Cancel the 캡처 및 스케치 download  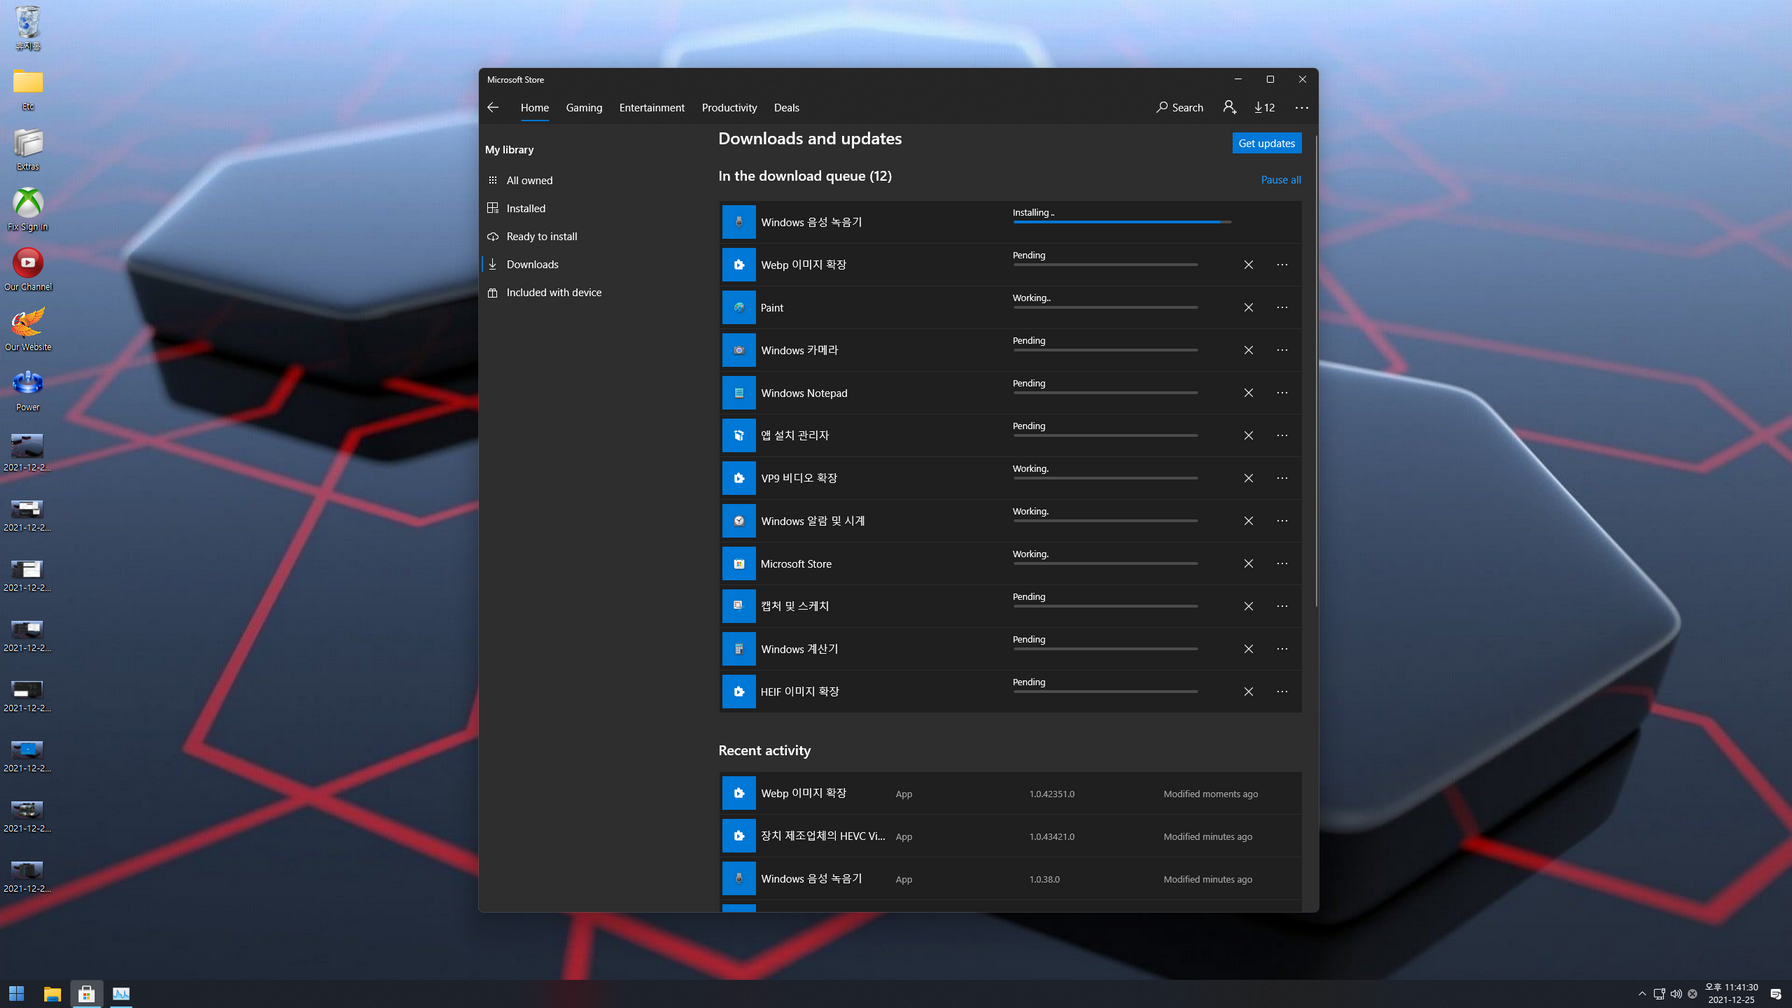coord(1248,606)
